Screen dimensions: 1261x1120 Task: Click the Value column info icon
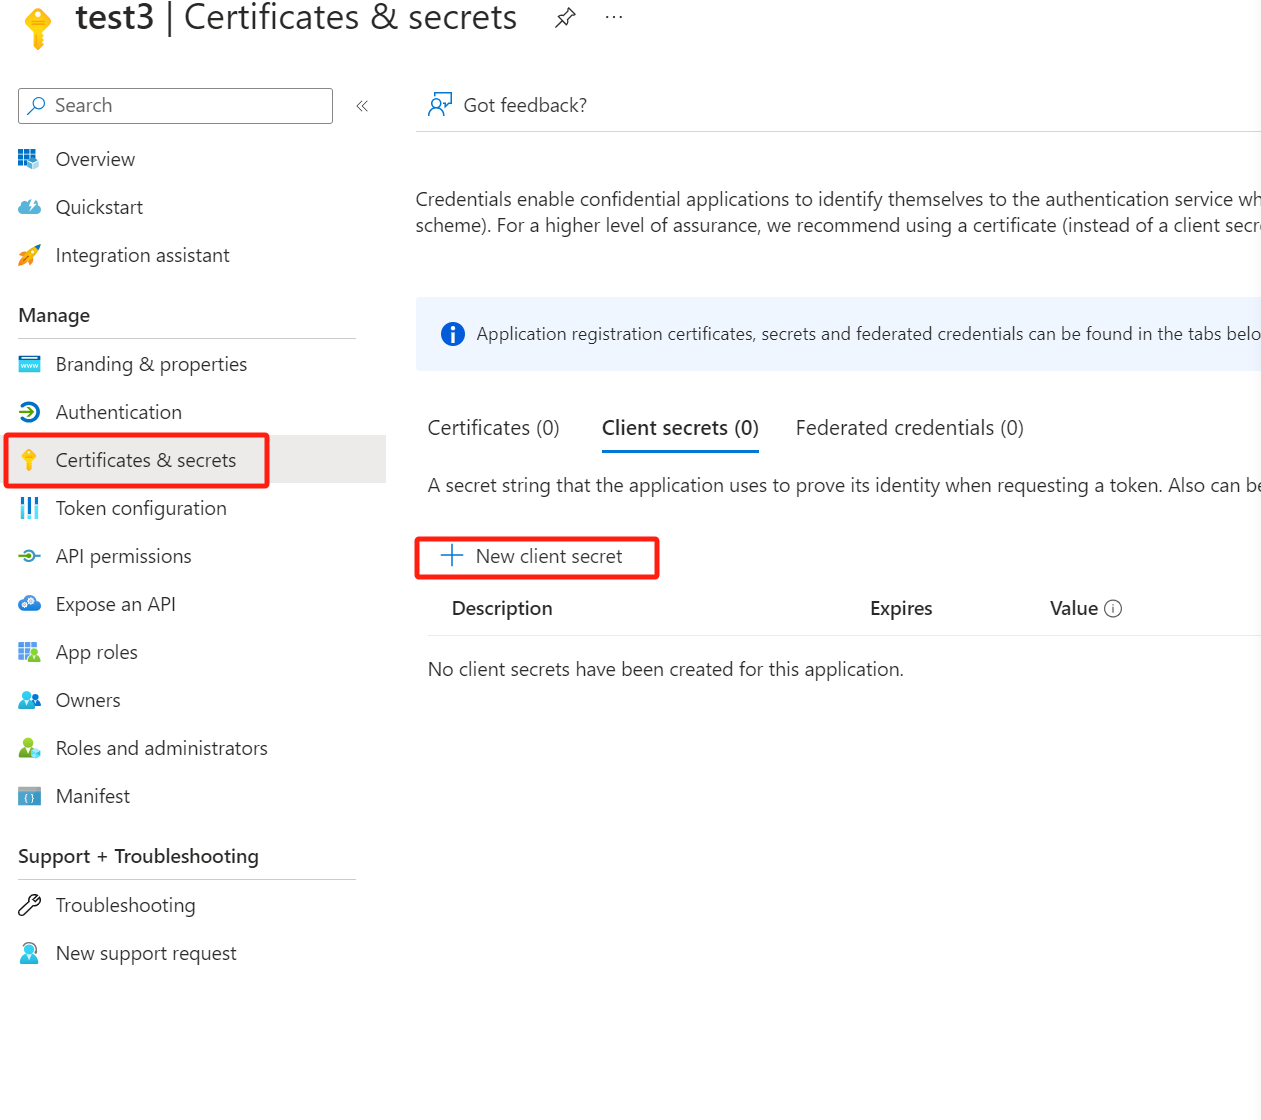click(1113, 608)
